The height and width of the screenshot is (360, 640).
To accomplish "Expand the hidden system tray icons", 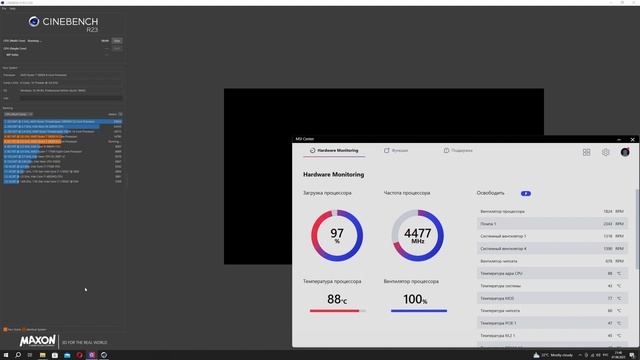I will 580,355.
